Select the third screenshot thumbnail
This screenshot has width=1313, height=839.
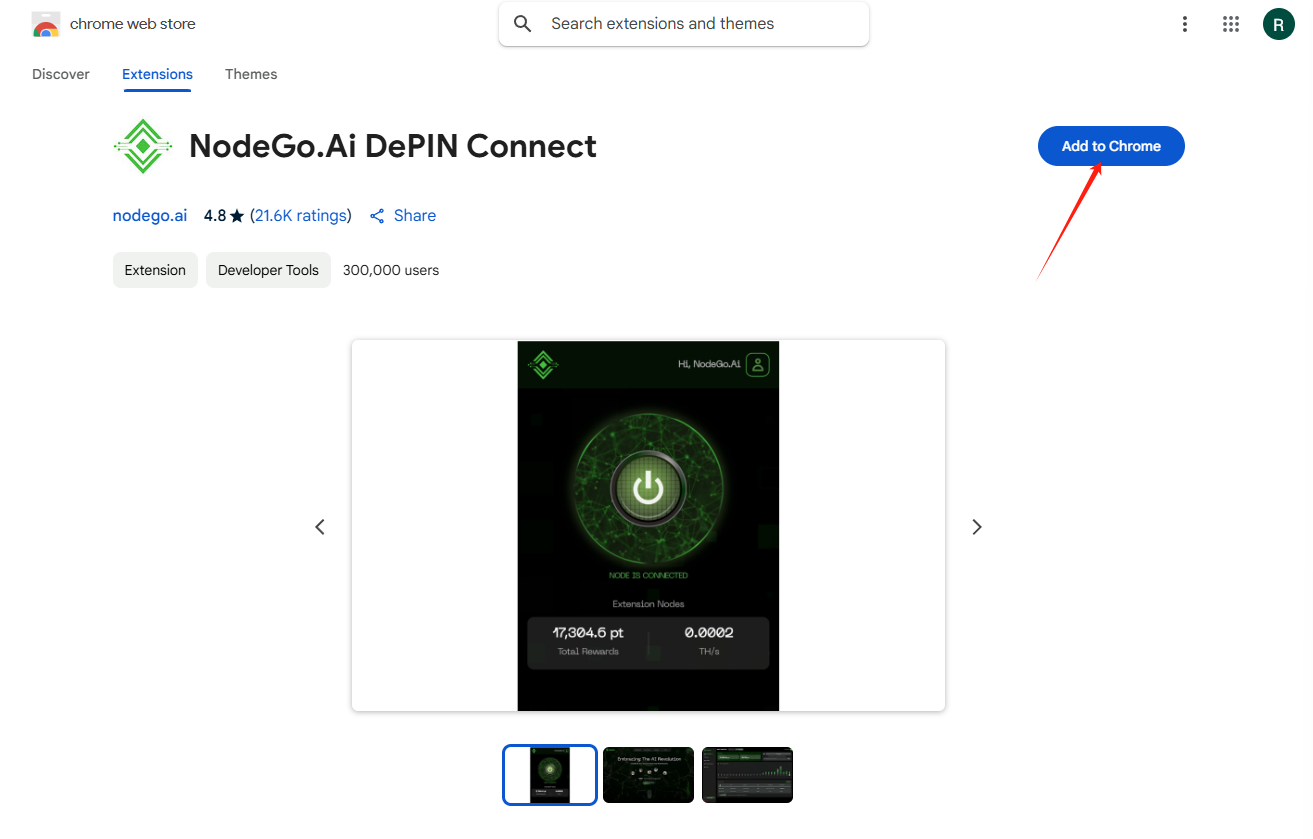[747, 775]
